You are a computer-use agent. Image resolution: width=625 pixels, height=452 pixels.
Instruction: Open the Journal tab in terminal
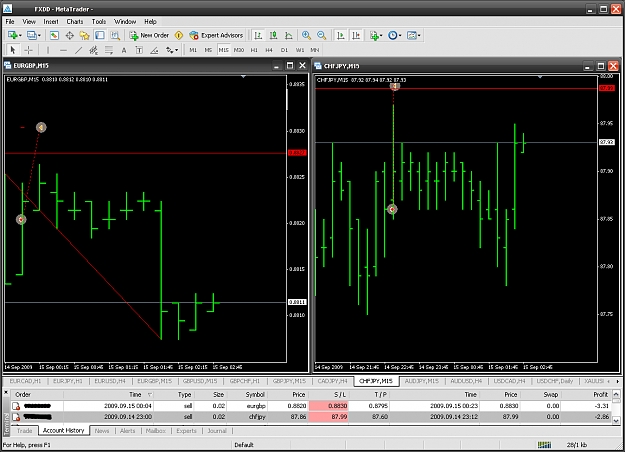point(217,431)
